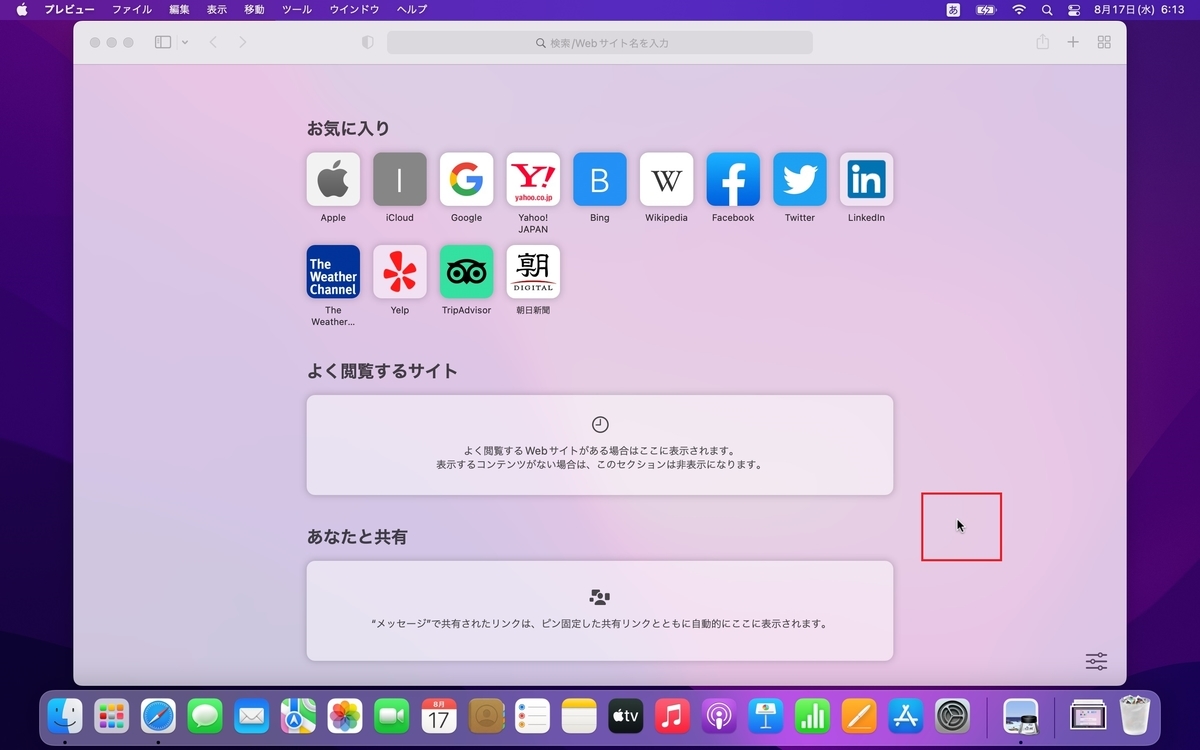Open the 朝日新聞 favorite

[533, 272]
